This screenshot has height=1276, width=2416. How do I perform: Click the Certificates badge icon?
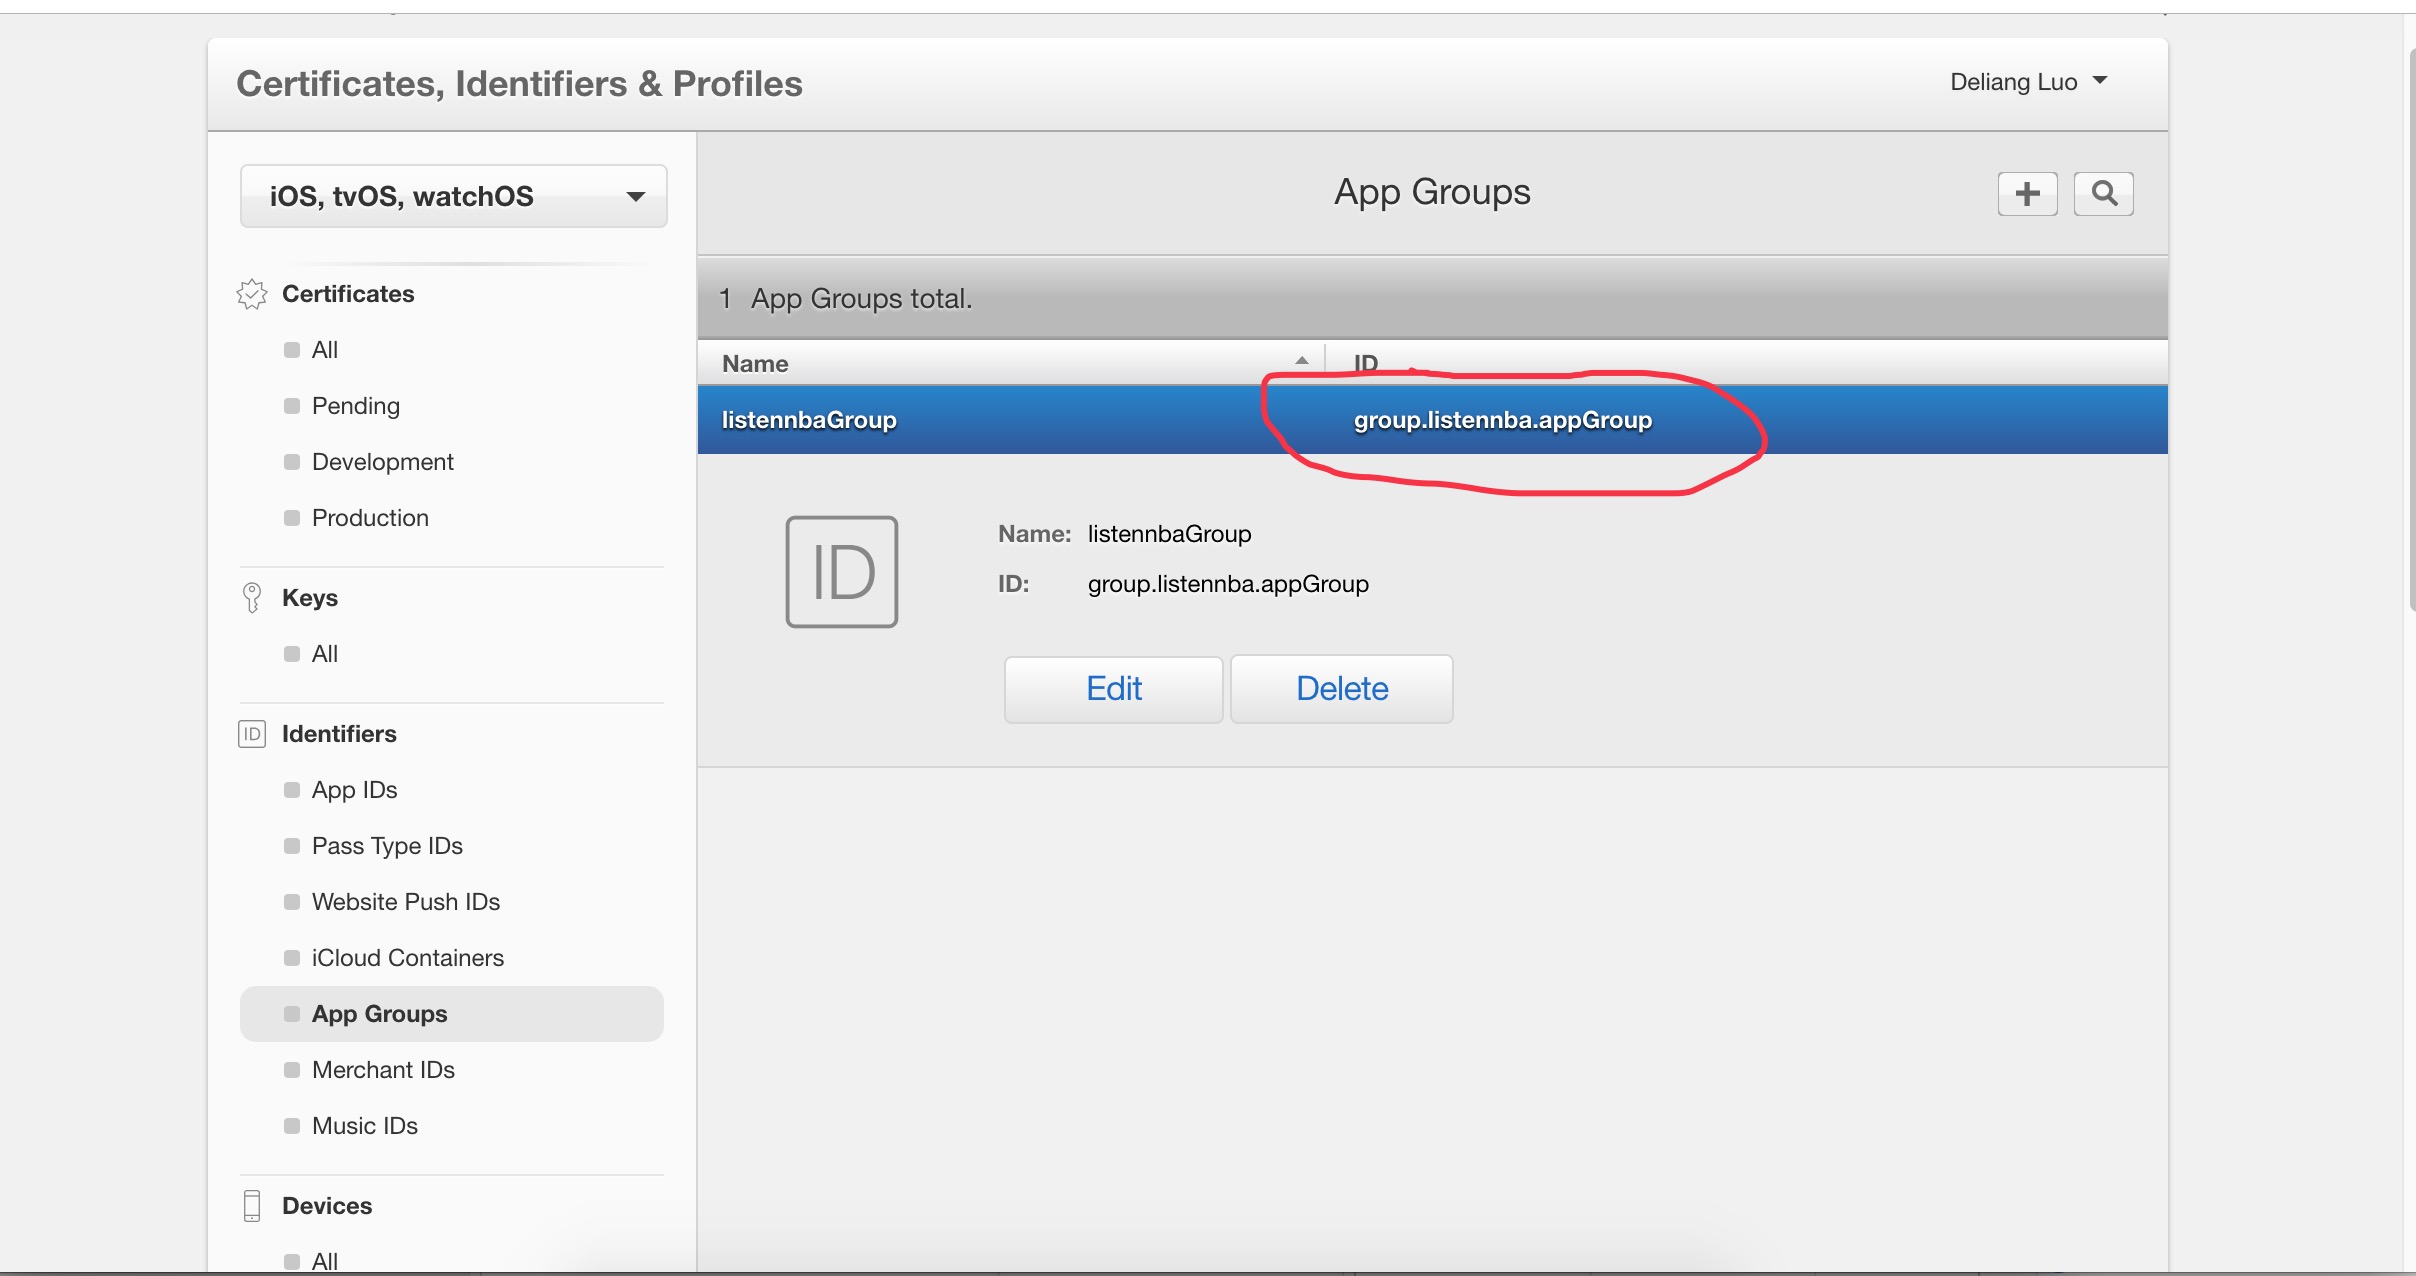tap(252, 294)
